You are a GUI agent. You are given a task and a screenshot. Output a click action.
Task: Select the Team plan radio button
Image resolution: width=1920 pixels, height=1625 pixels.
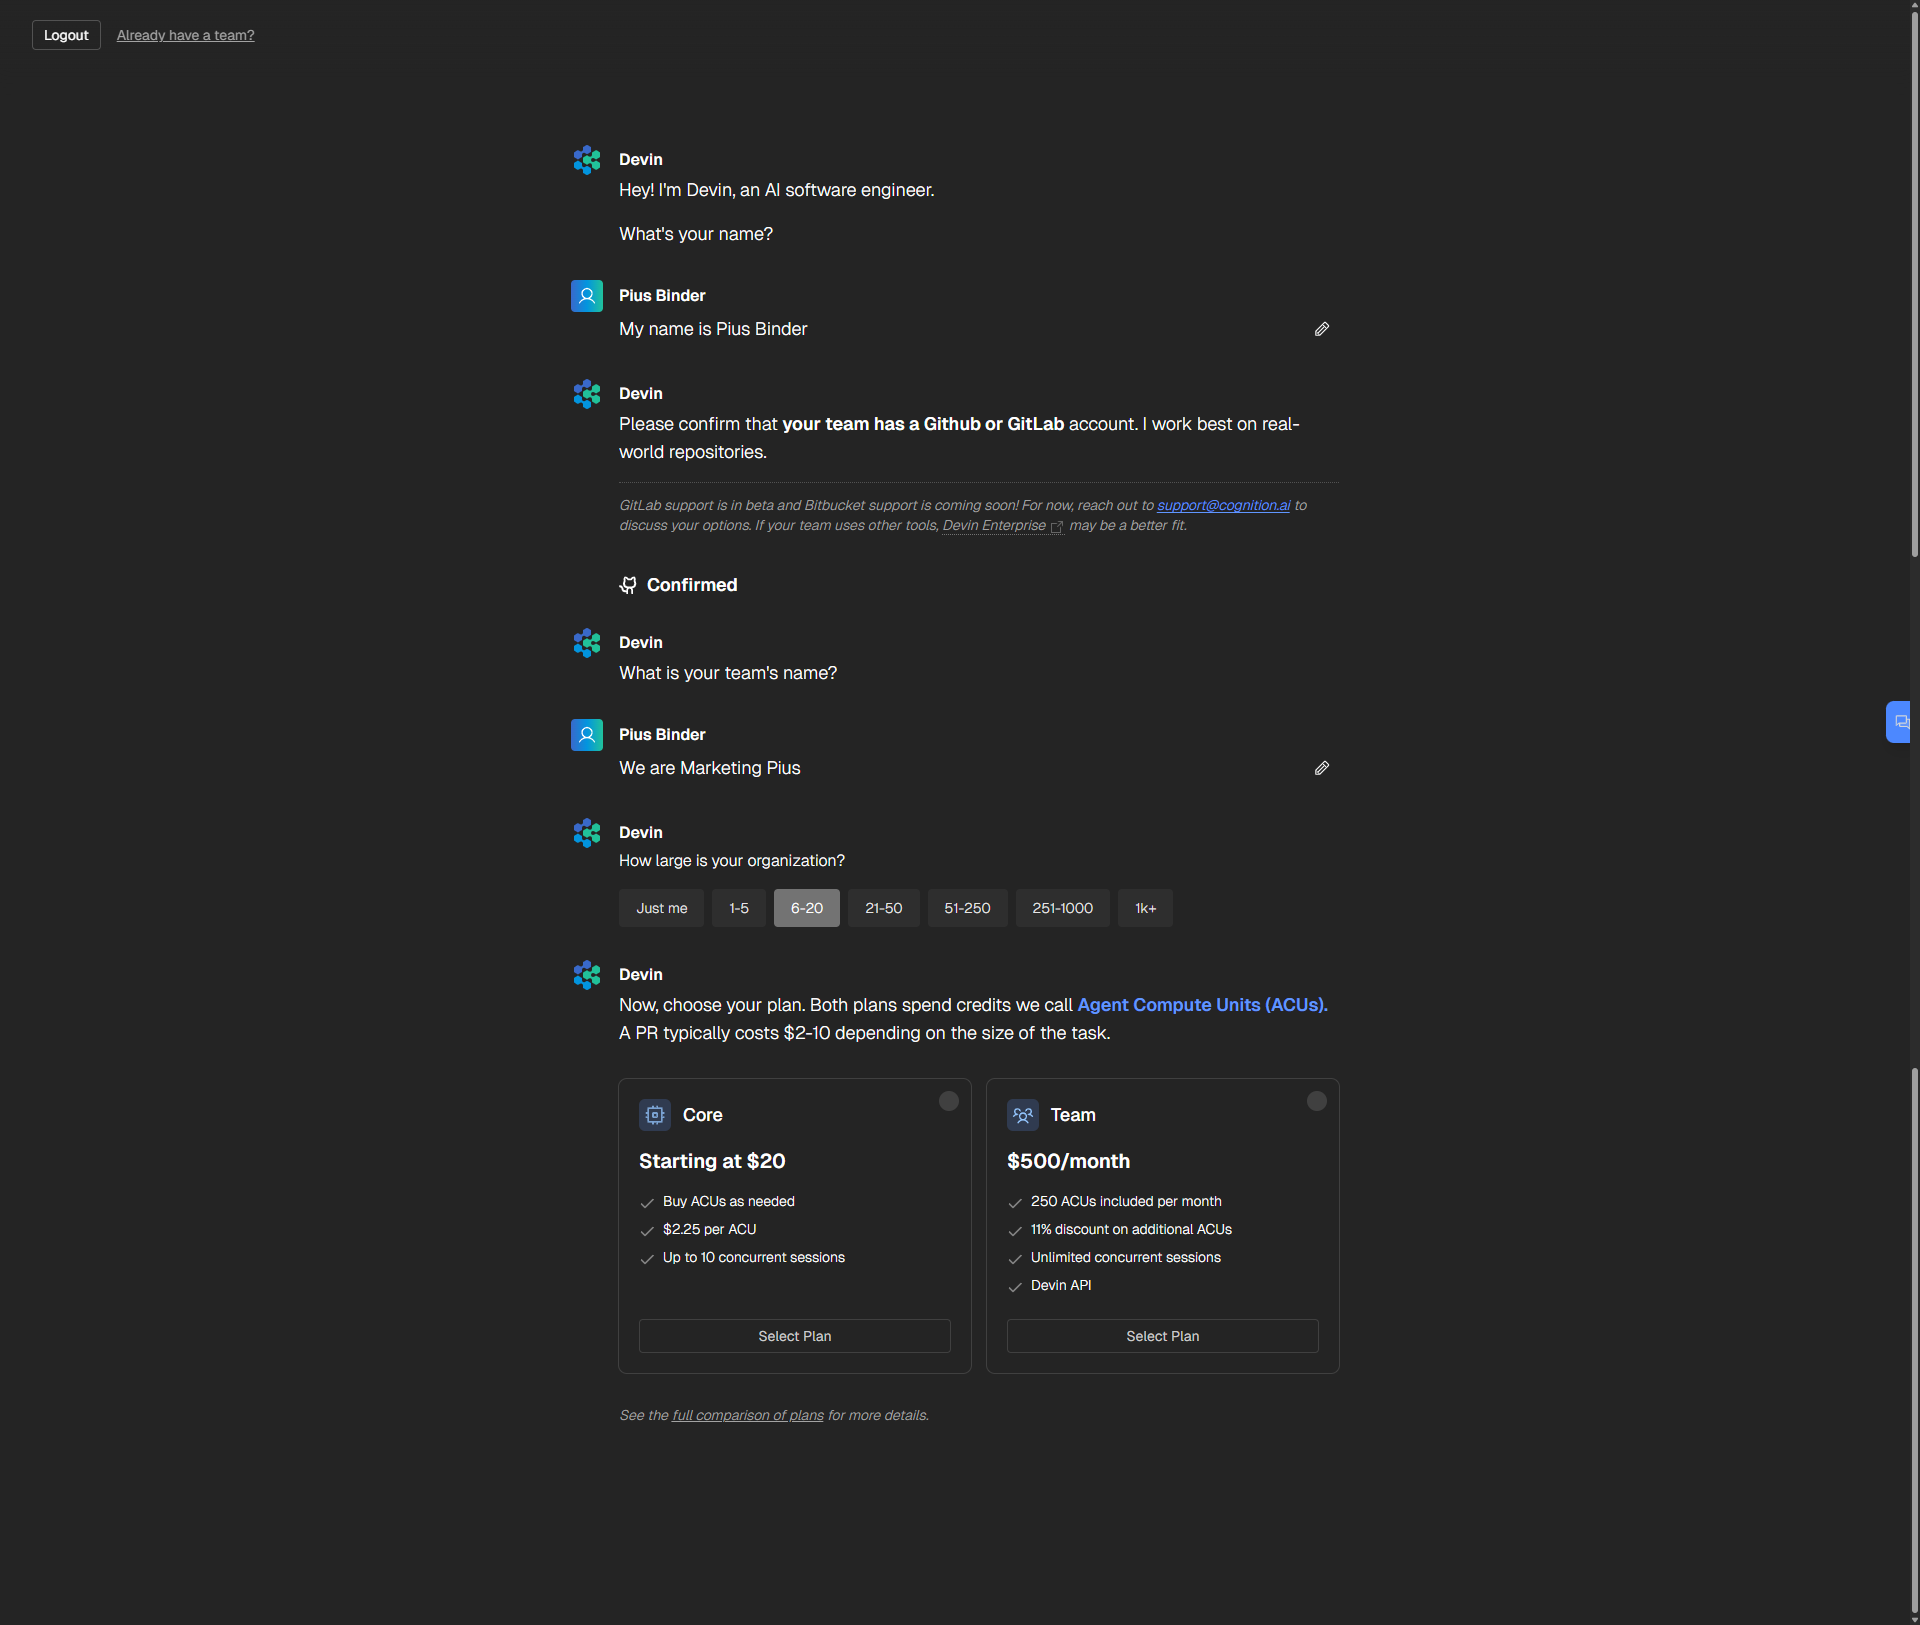[x=1317, y=1101]
